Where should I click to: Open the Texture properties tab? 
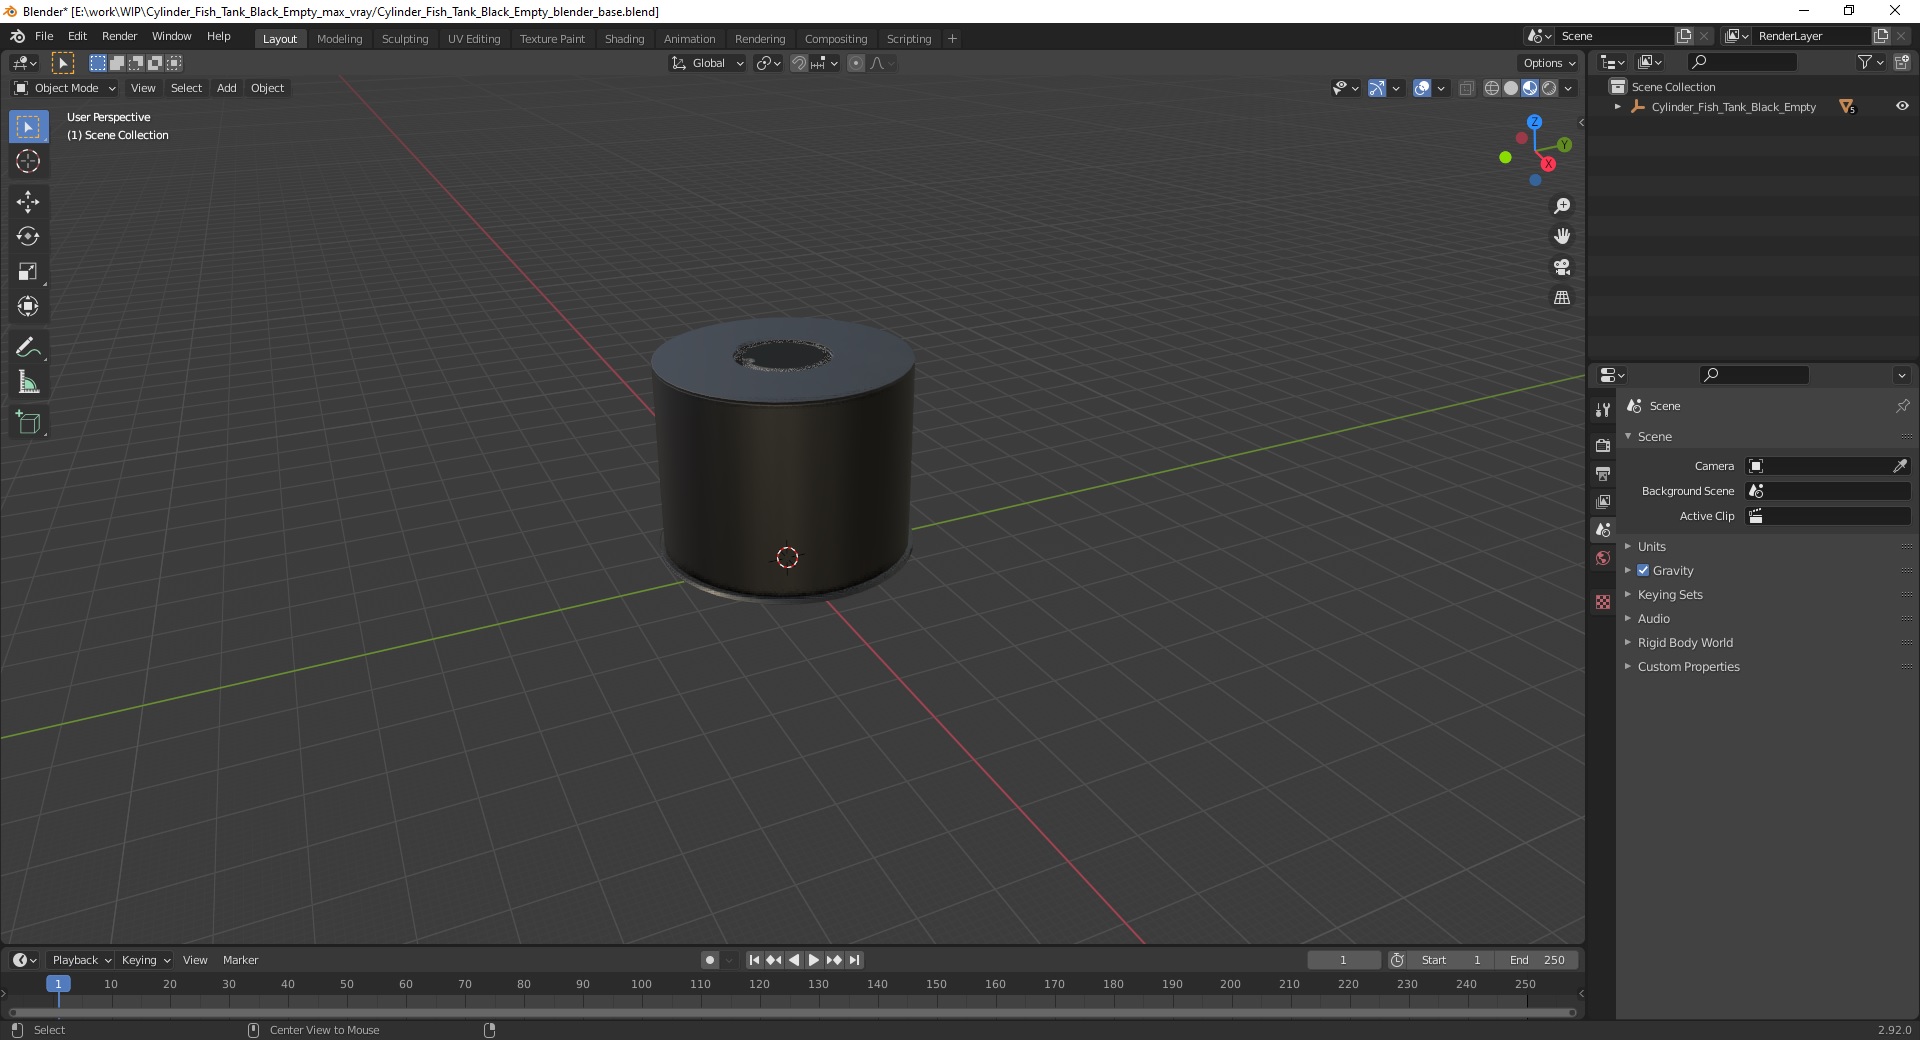[1603, 602]
